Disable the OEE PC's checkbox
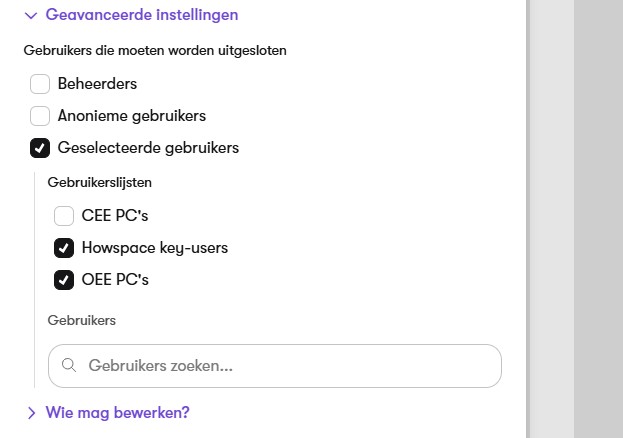623x438 pixels. click(64, 280)
